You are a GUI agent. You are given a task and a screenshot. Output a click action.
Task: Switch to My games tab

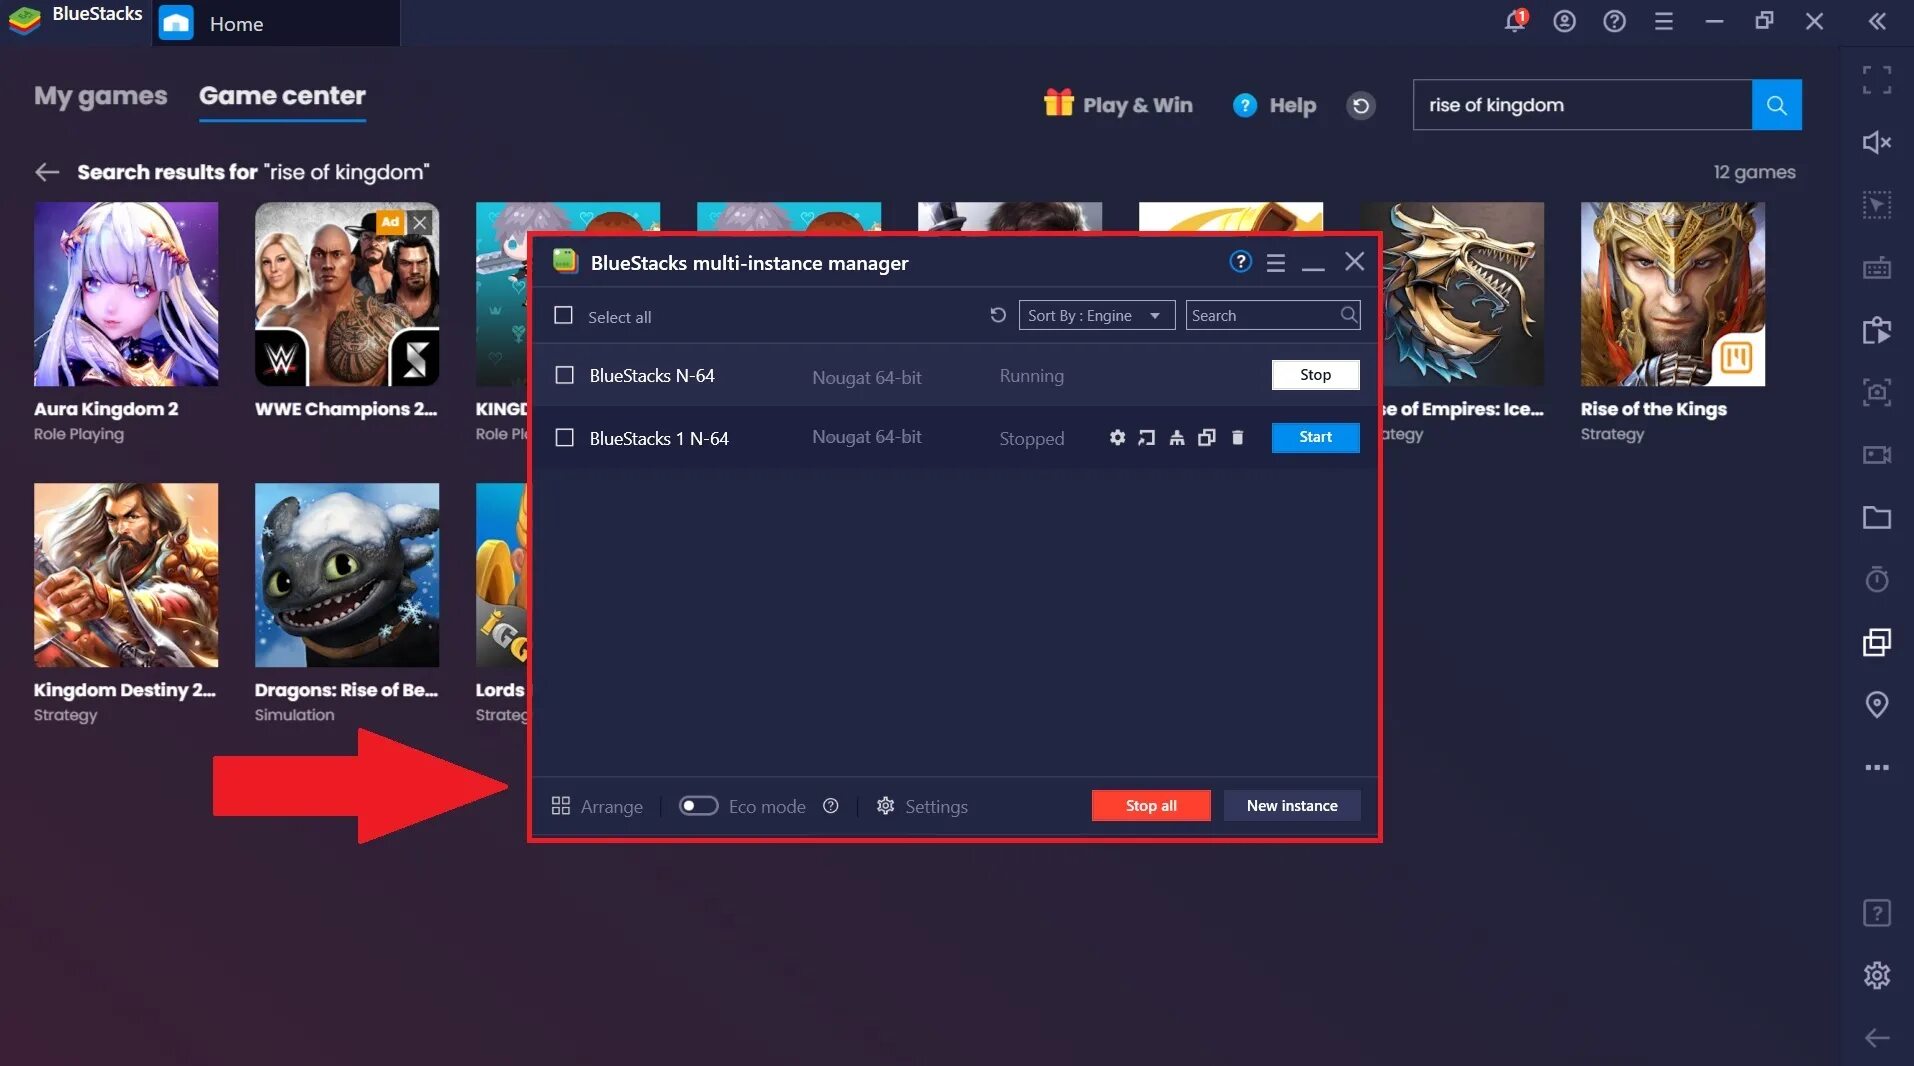[100, 96]
